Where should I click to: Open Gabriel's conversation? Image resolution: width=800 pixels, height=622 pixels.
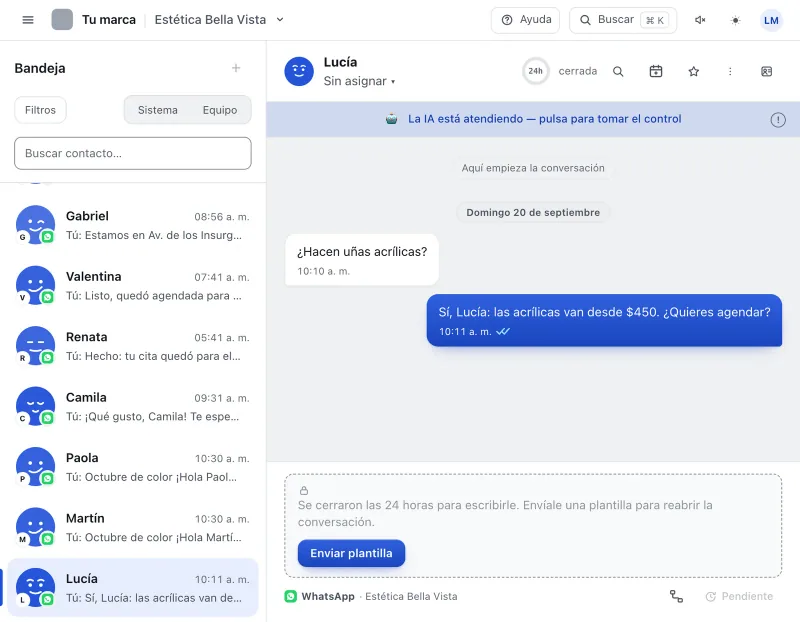133,225
